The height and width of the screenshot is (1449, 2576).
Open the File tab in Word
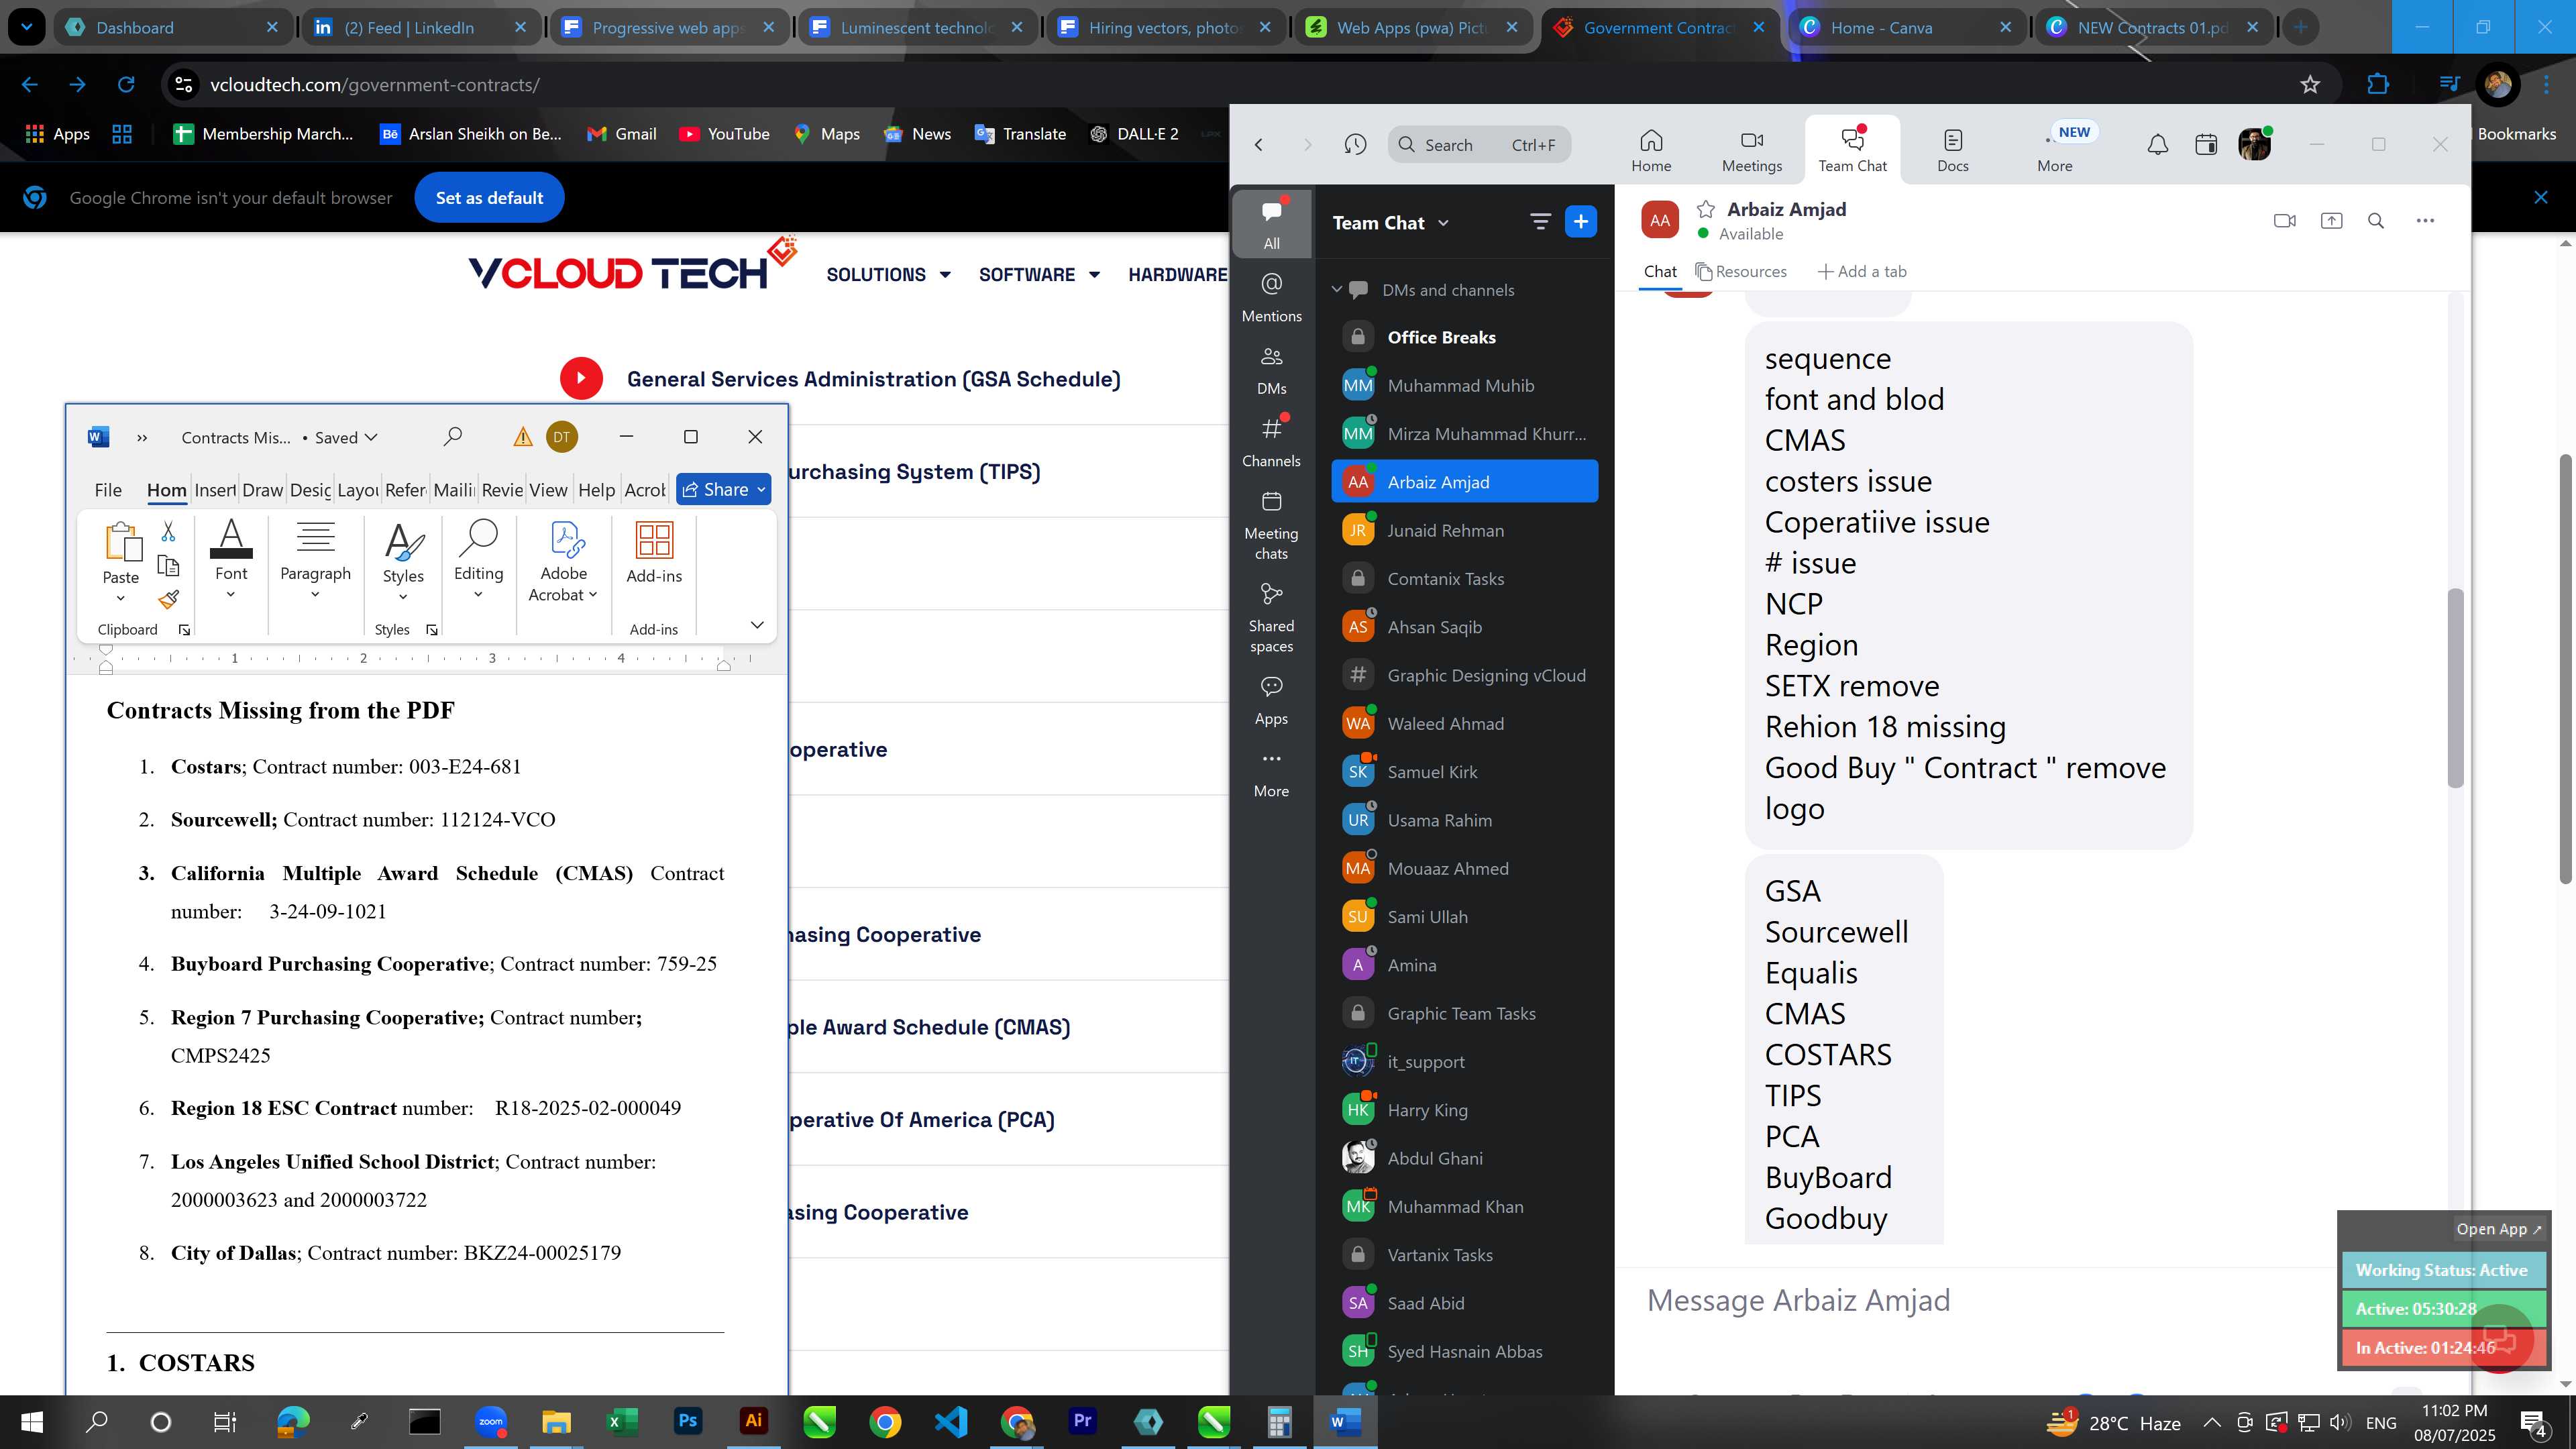108,490
